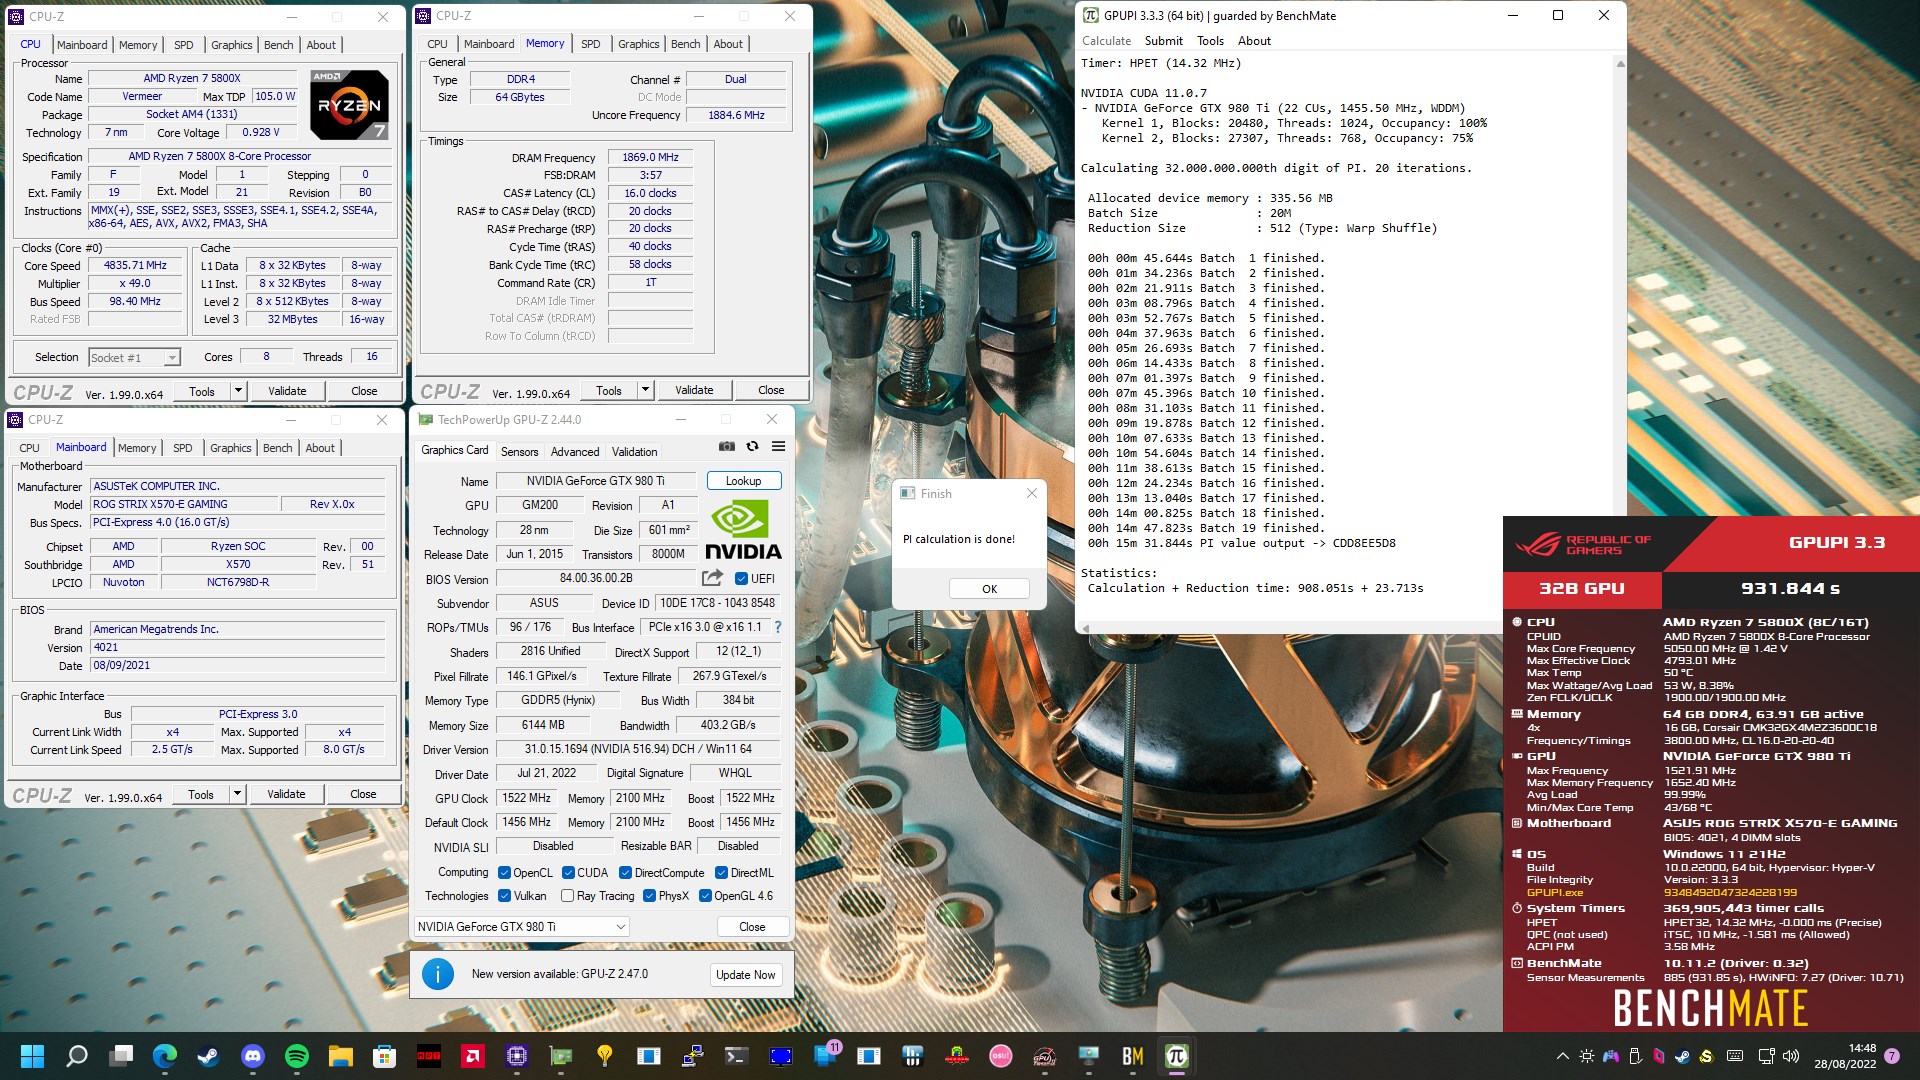Screen dimensions: 1920x1080
Task: Switch to the GPU-Z Sensors tab
Action: [x=519, y=452]
